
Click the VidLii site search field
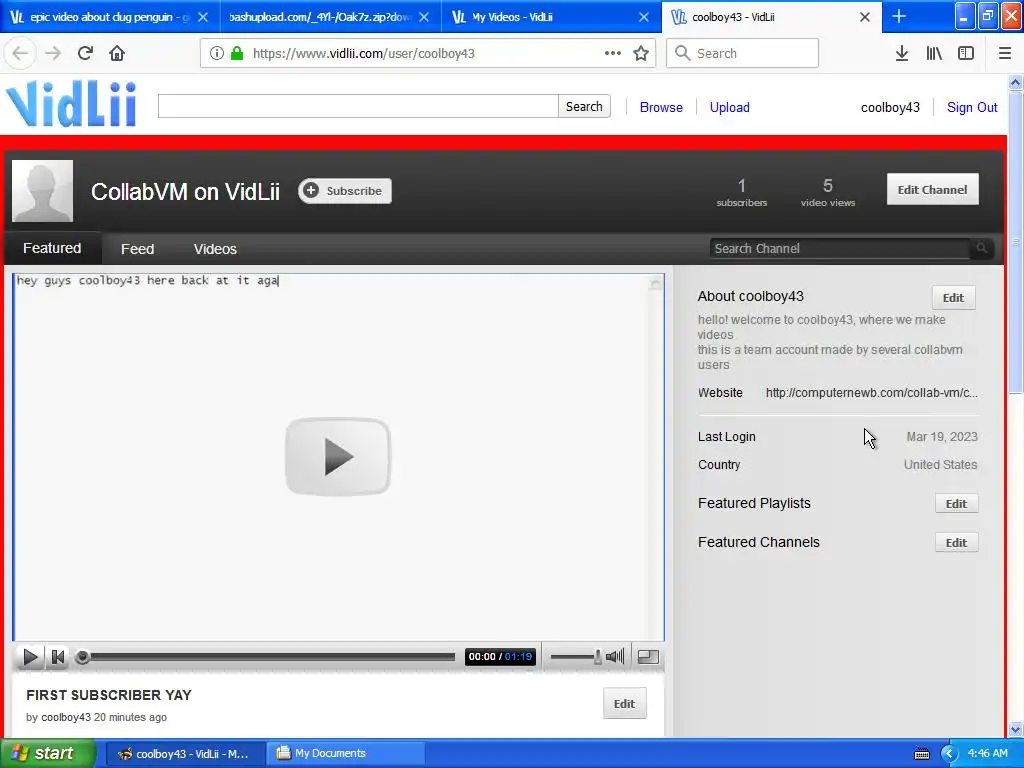click(x=358, y=106)
